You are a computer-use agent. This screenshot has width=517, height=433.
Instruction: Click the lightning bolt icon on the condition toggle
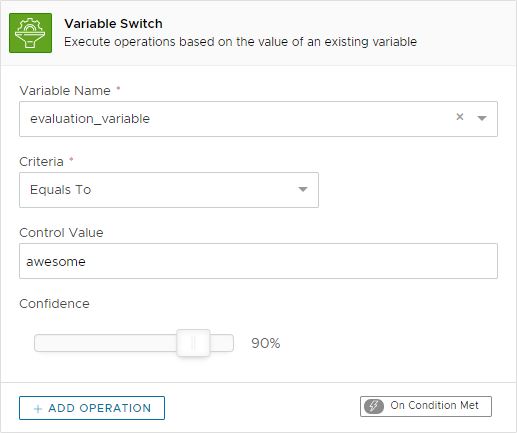pyautogui.click(x=374, y=406)
